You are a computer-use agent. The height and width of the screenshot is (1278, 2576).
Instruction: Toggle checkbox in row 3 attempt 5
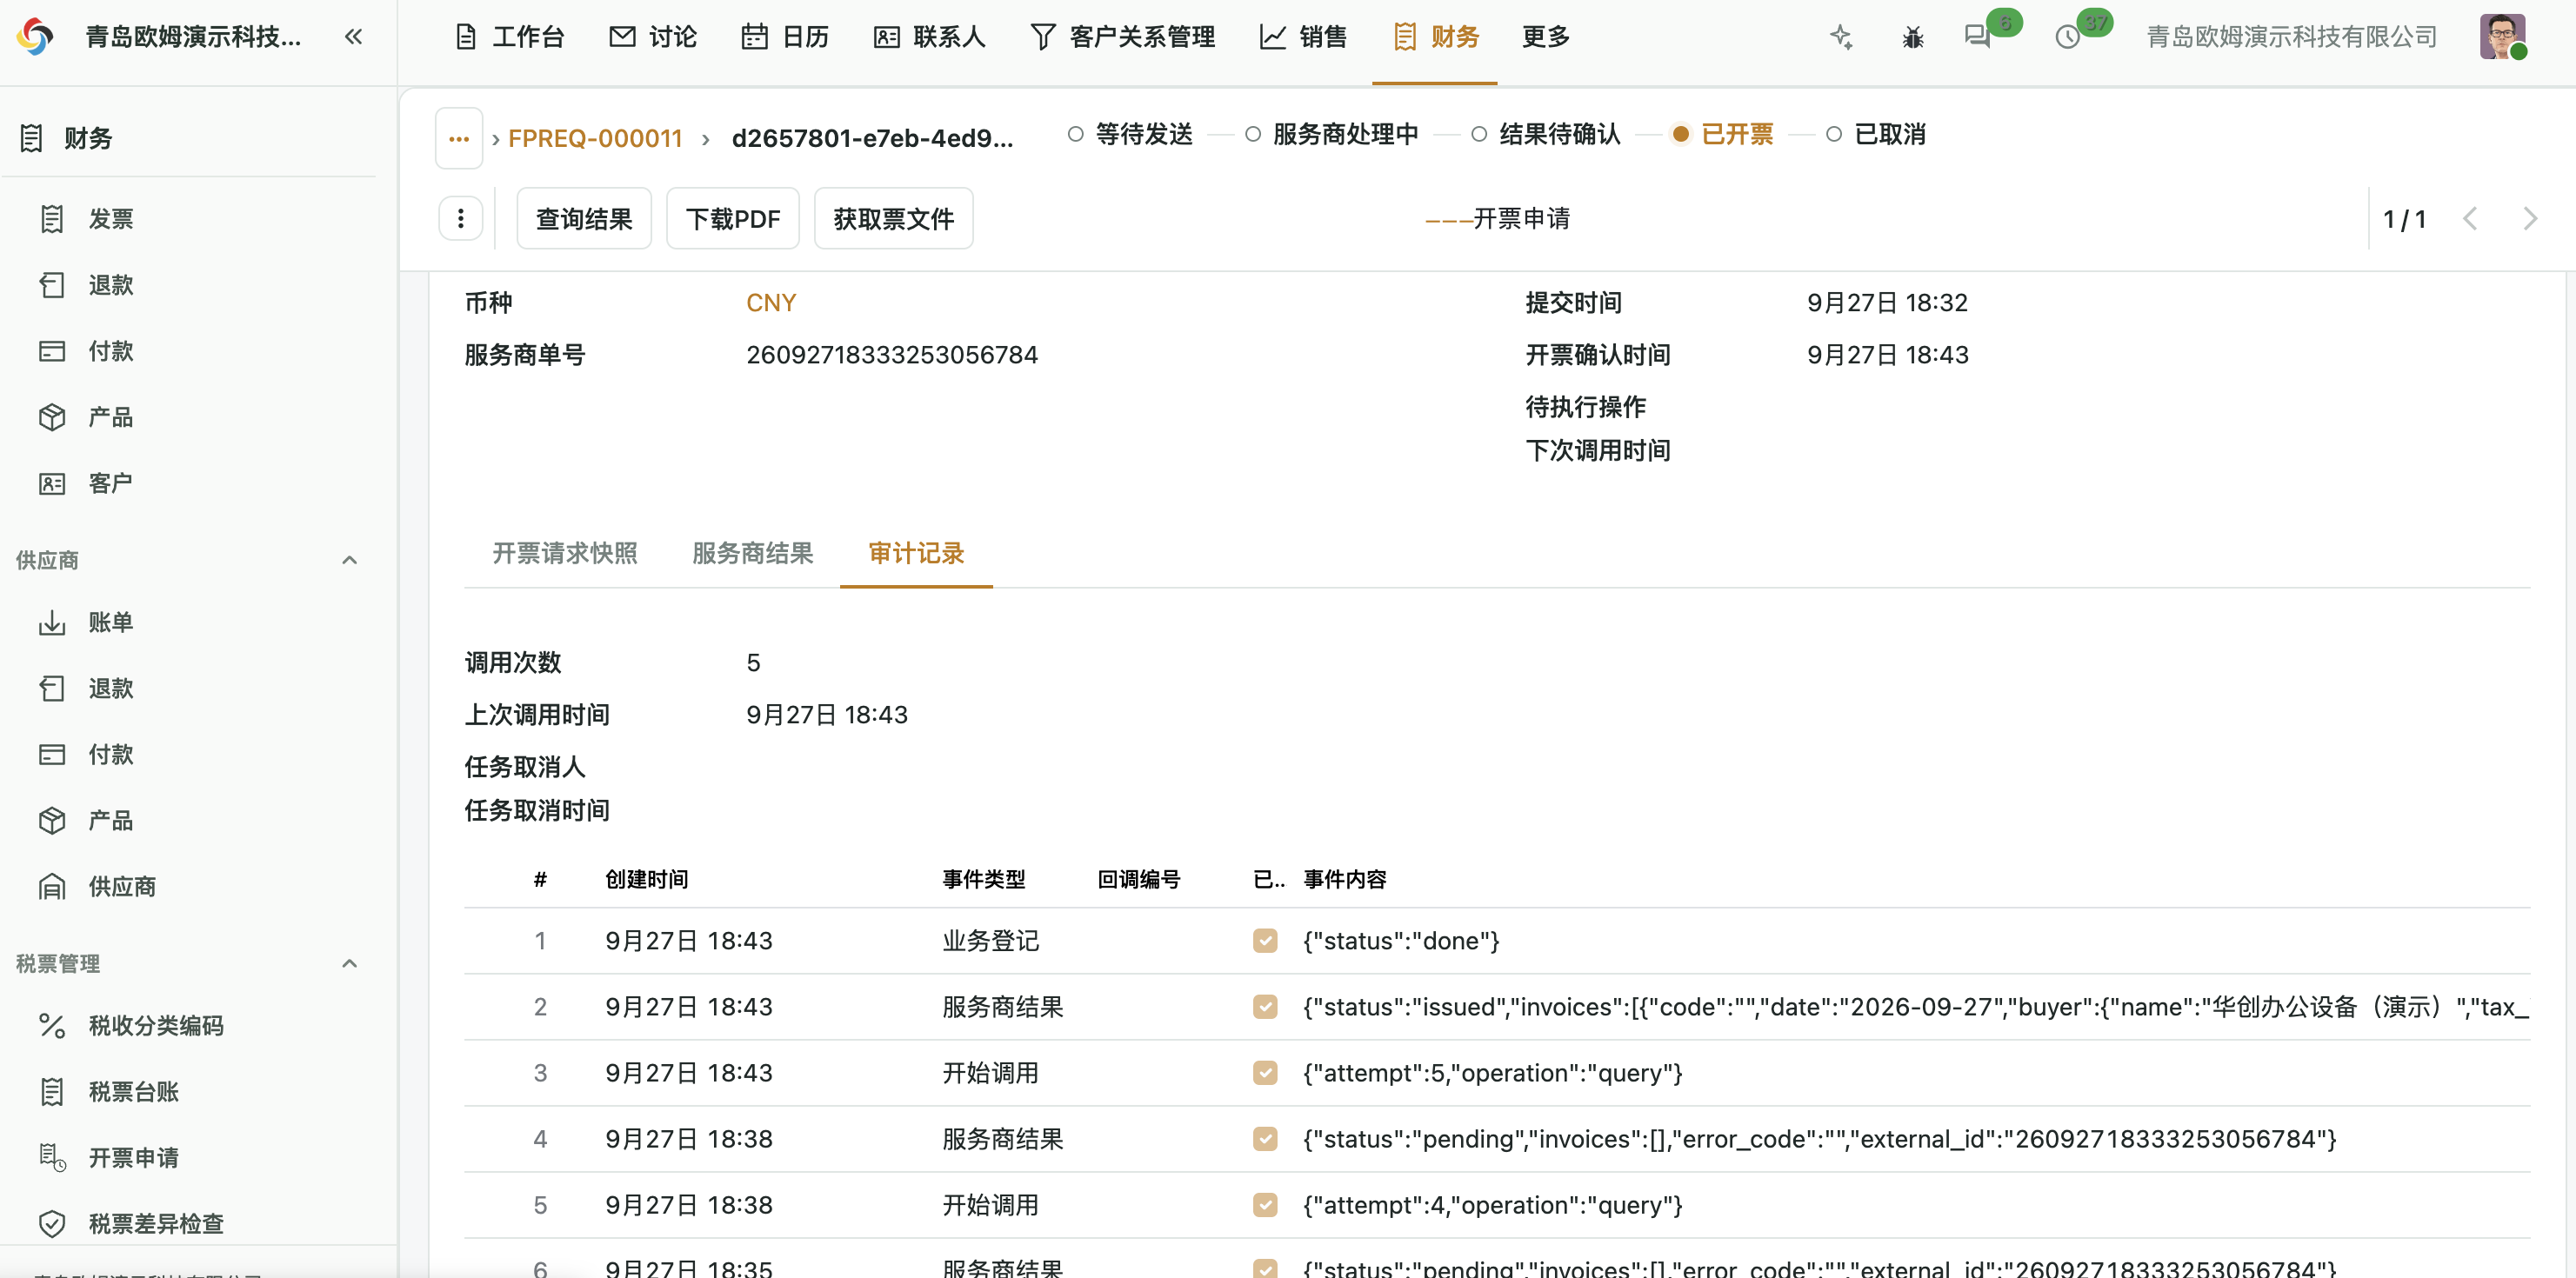(x=1265, y=1072)
